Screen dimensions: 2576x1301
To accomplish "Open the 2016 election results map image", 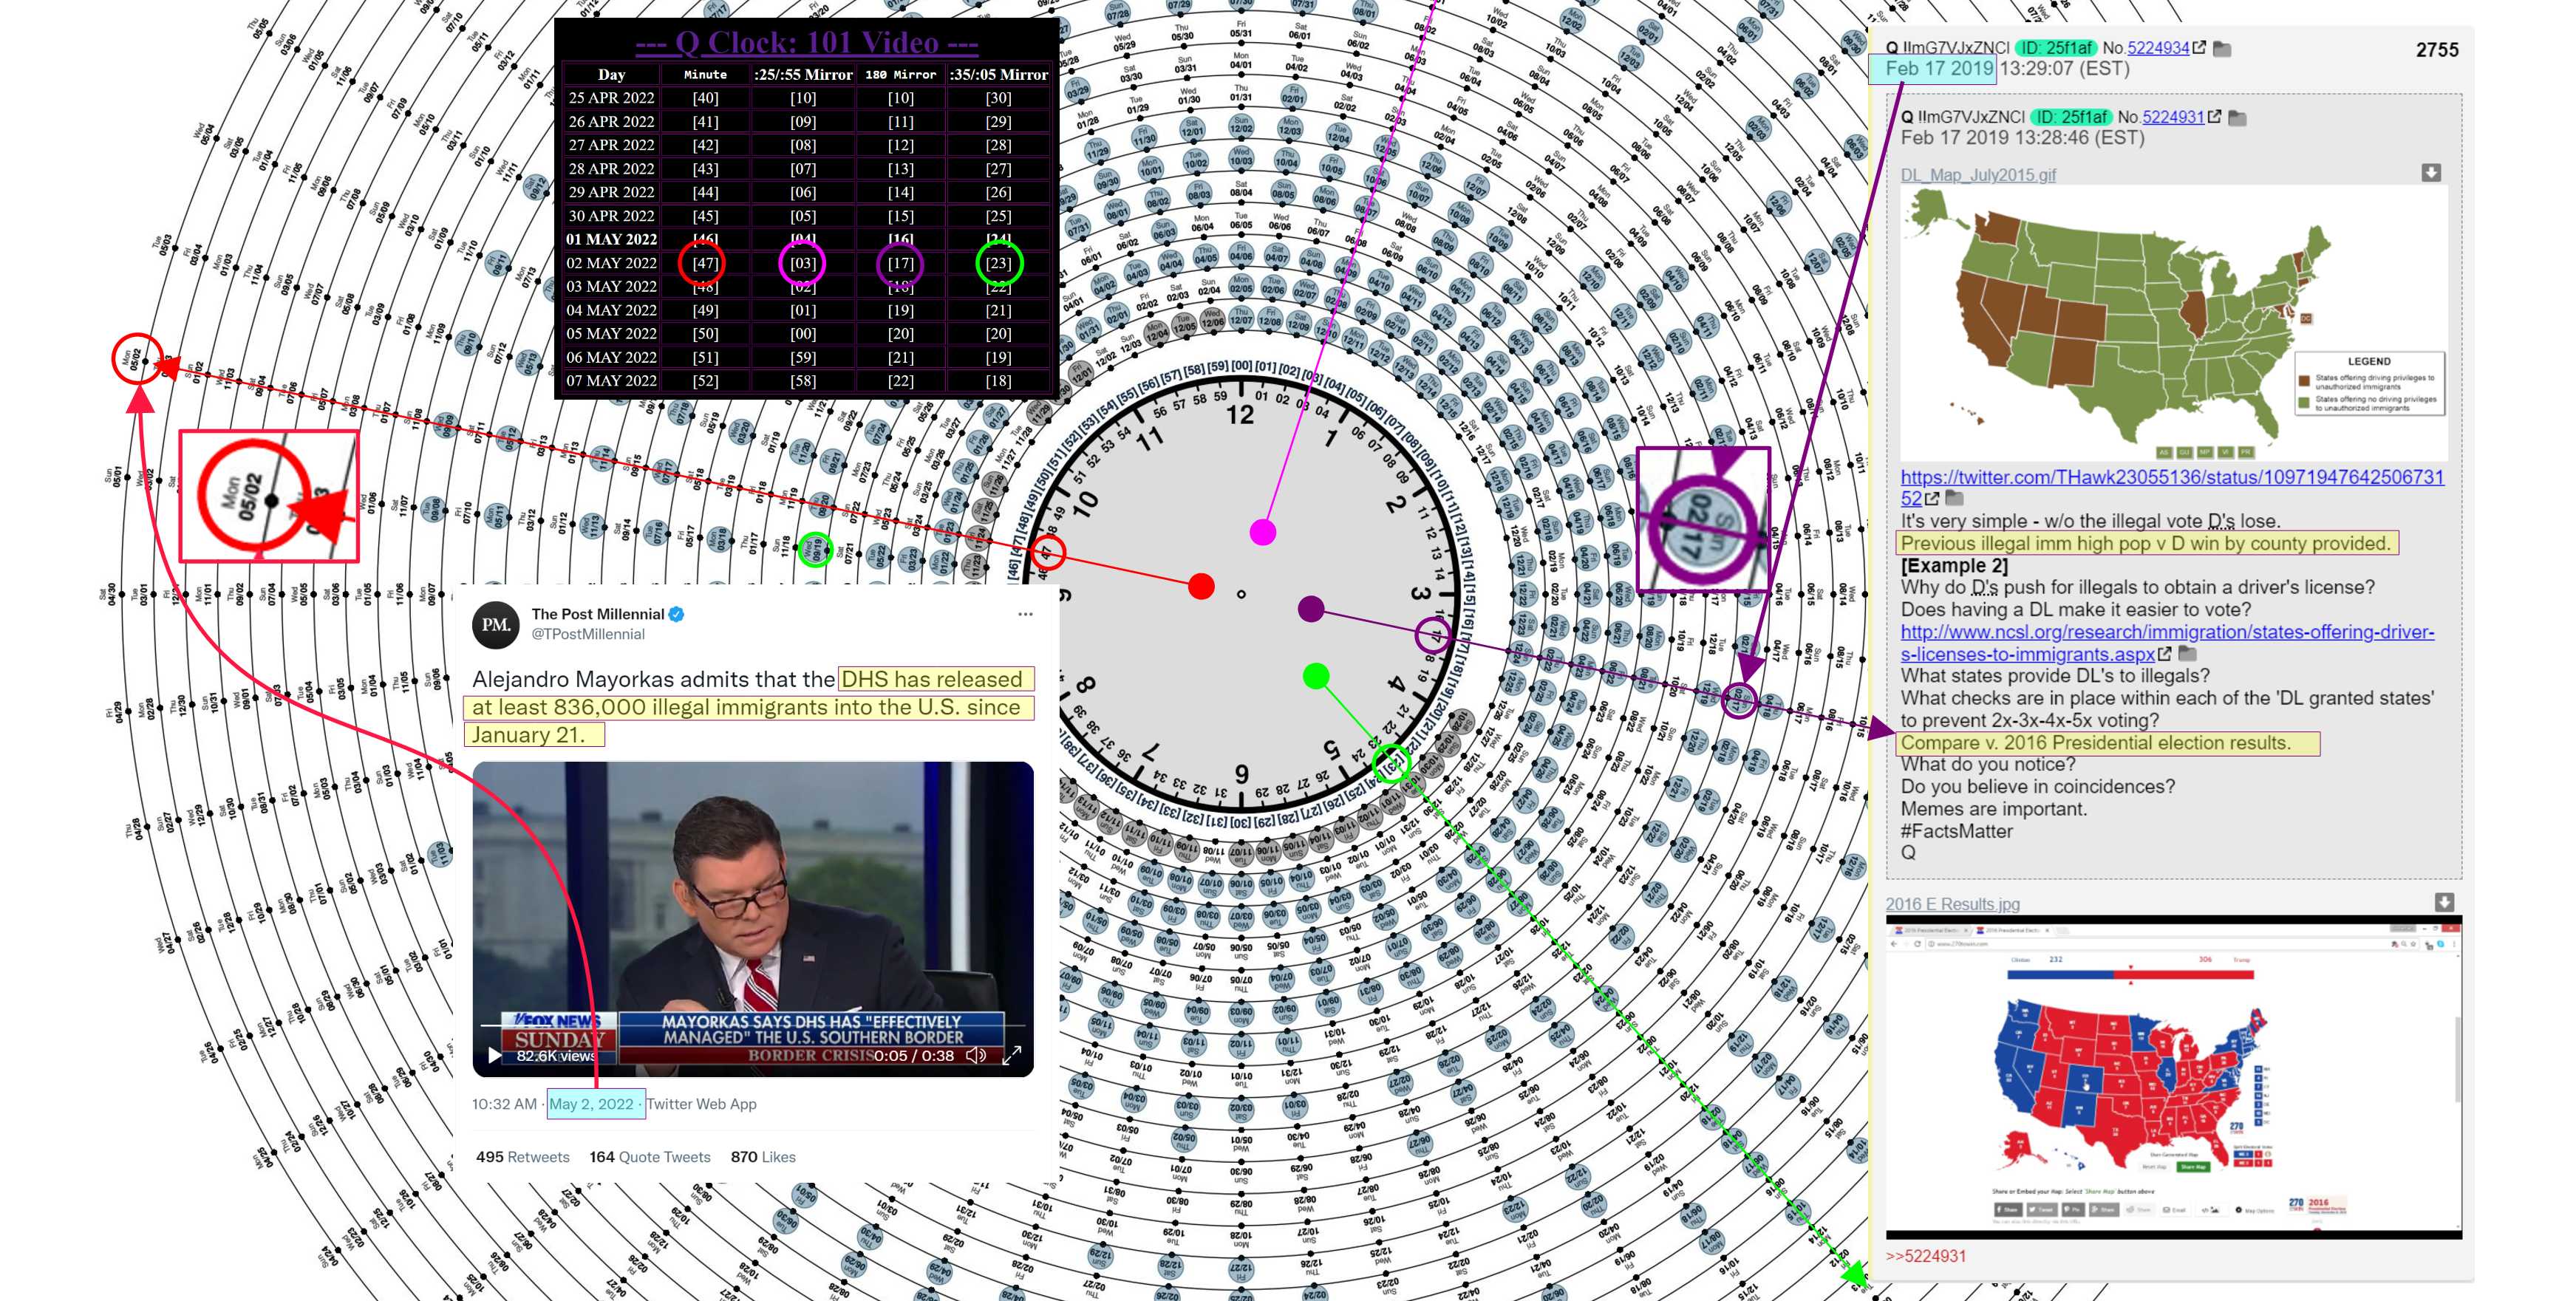I will coord(2173,1078).
